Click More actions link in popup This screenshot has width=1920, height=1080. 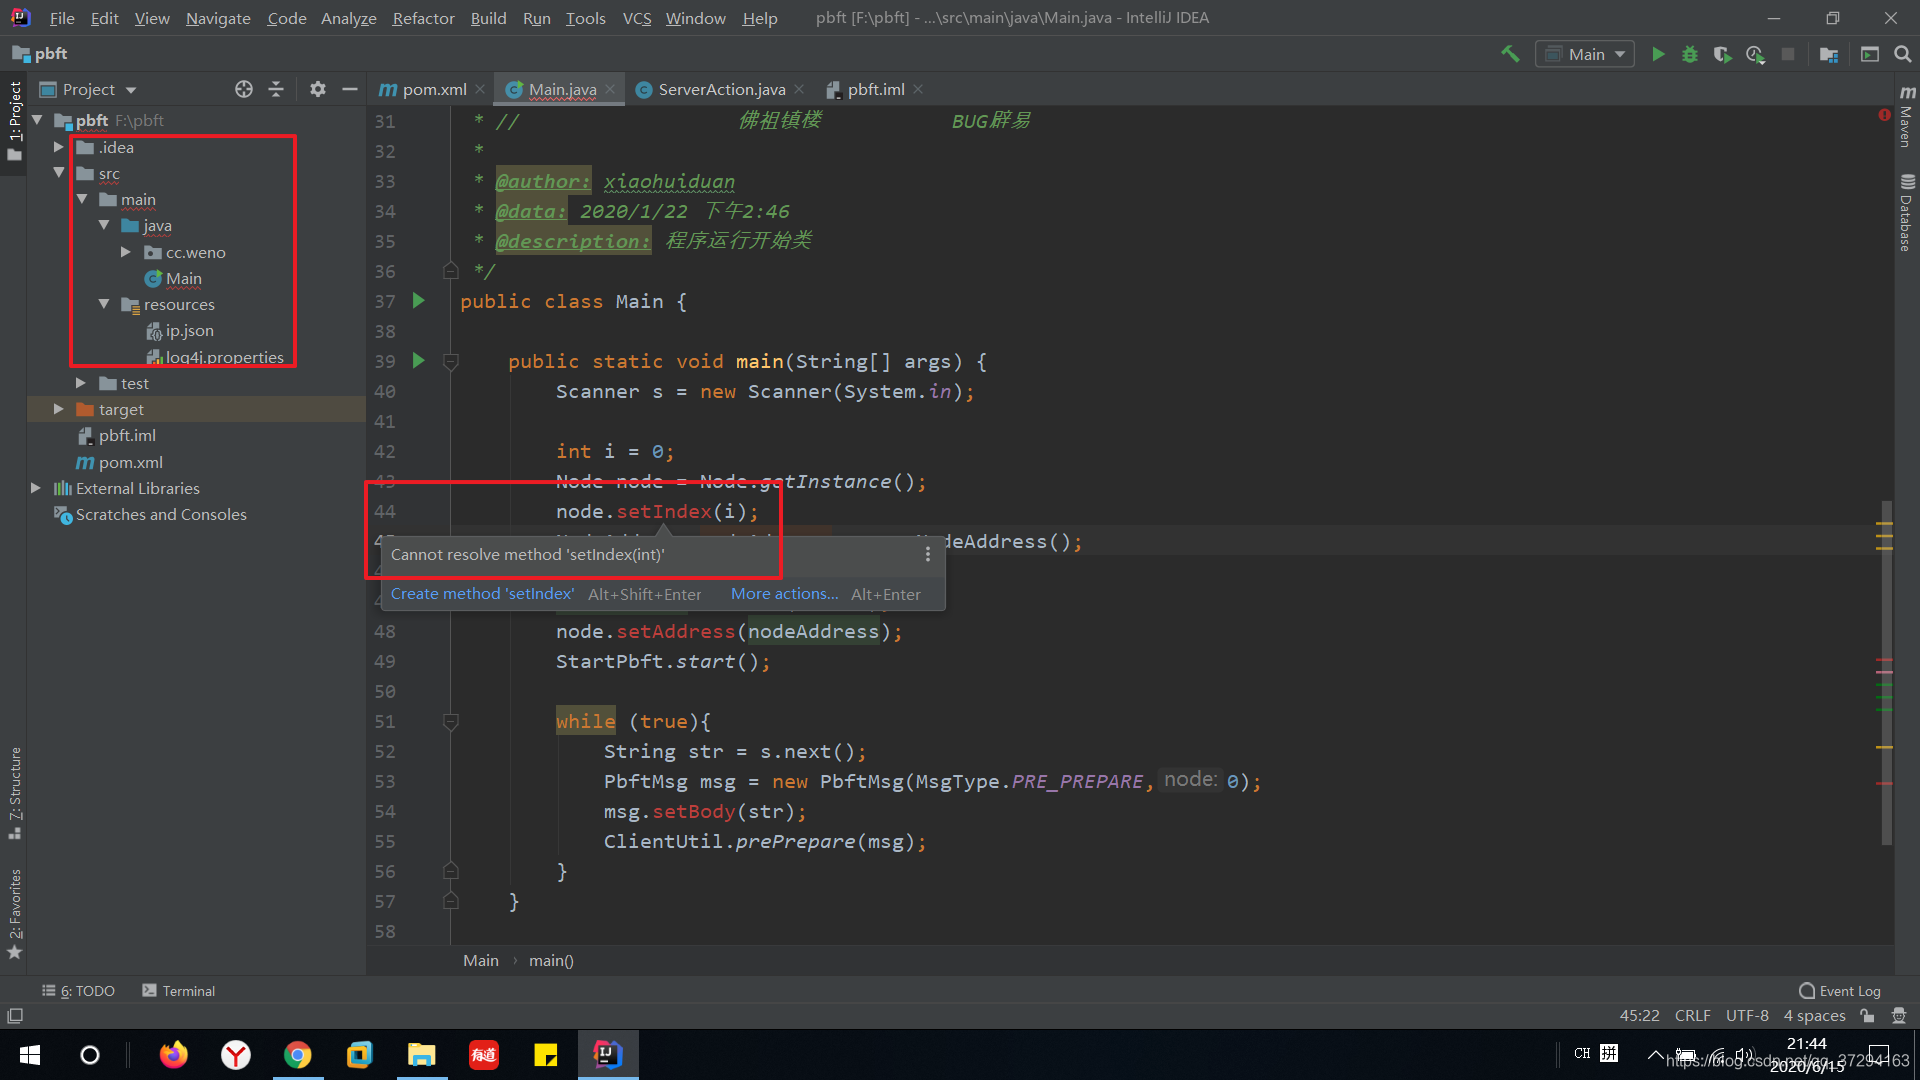point(784,594)
